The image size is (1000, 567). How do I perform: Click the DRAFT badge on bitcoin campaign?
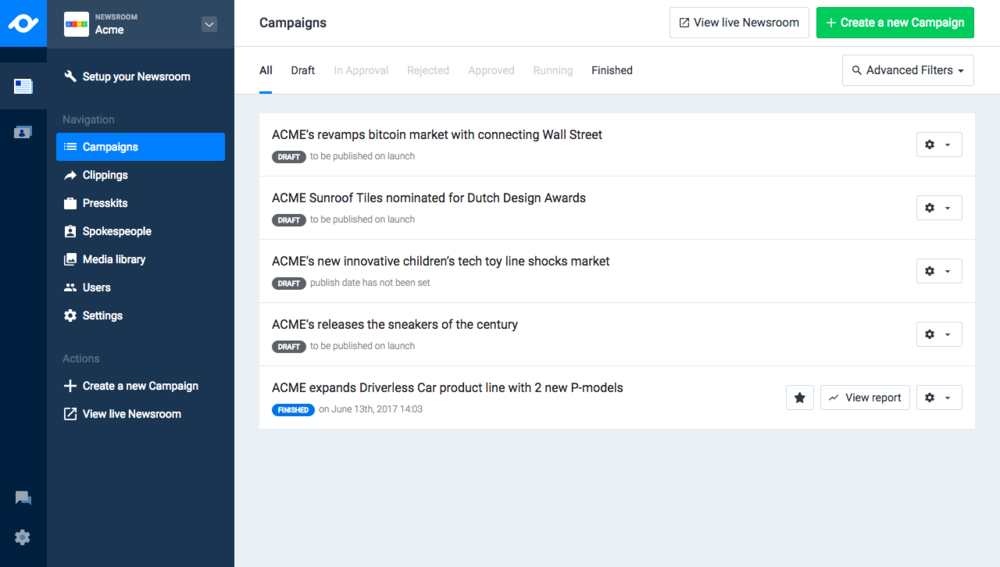coord(289,156)
